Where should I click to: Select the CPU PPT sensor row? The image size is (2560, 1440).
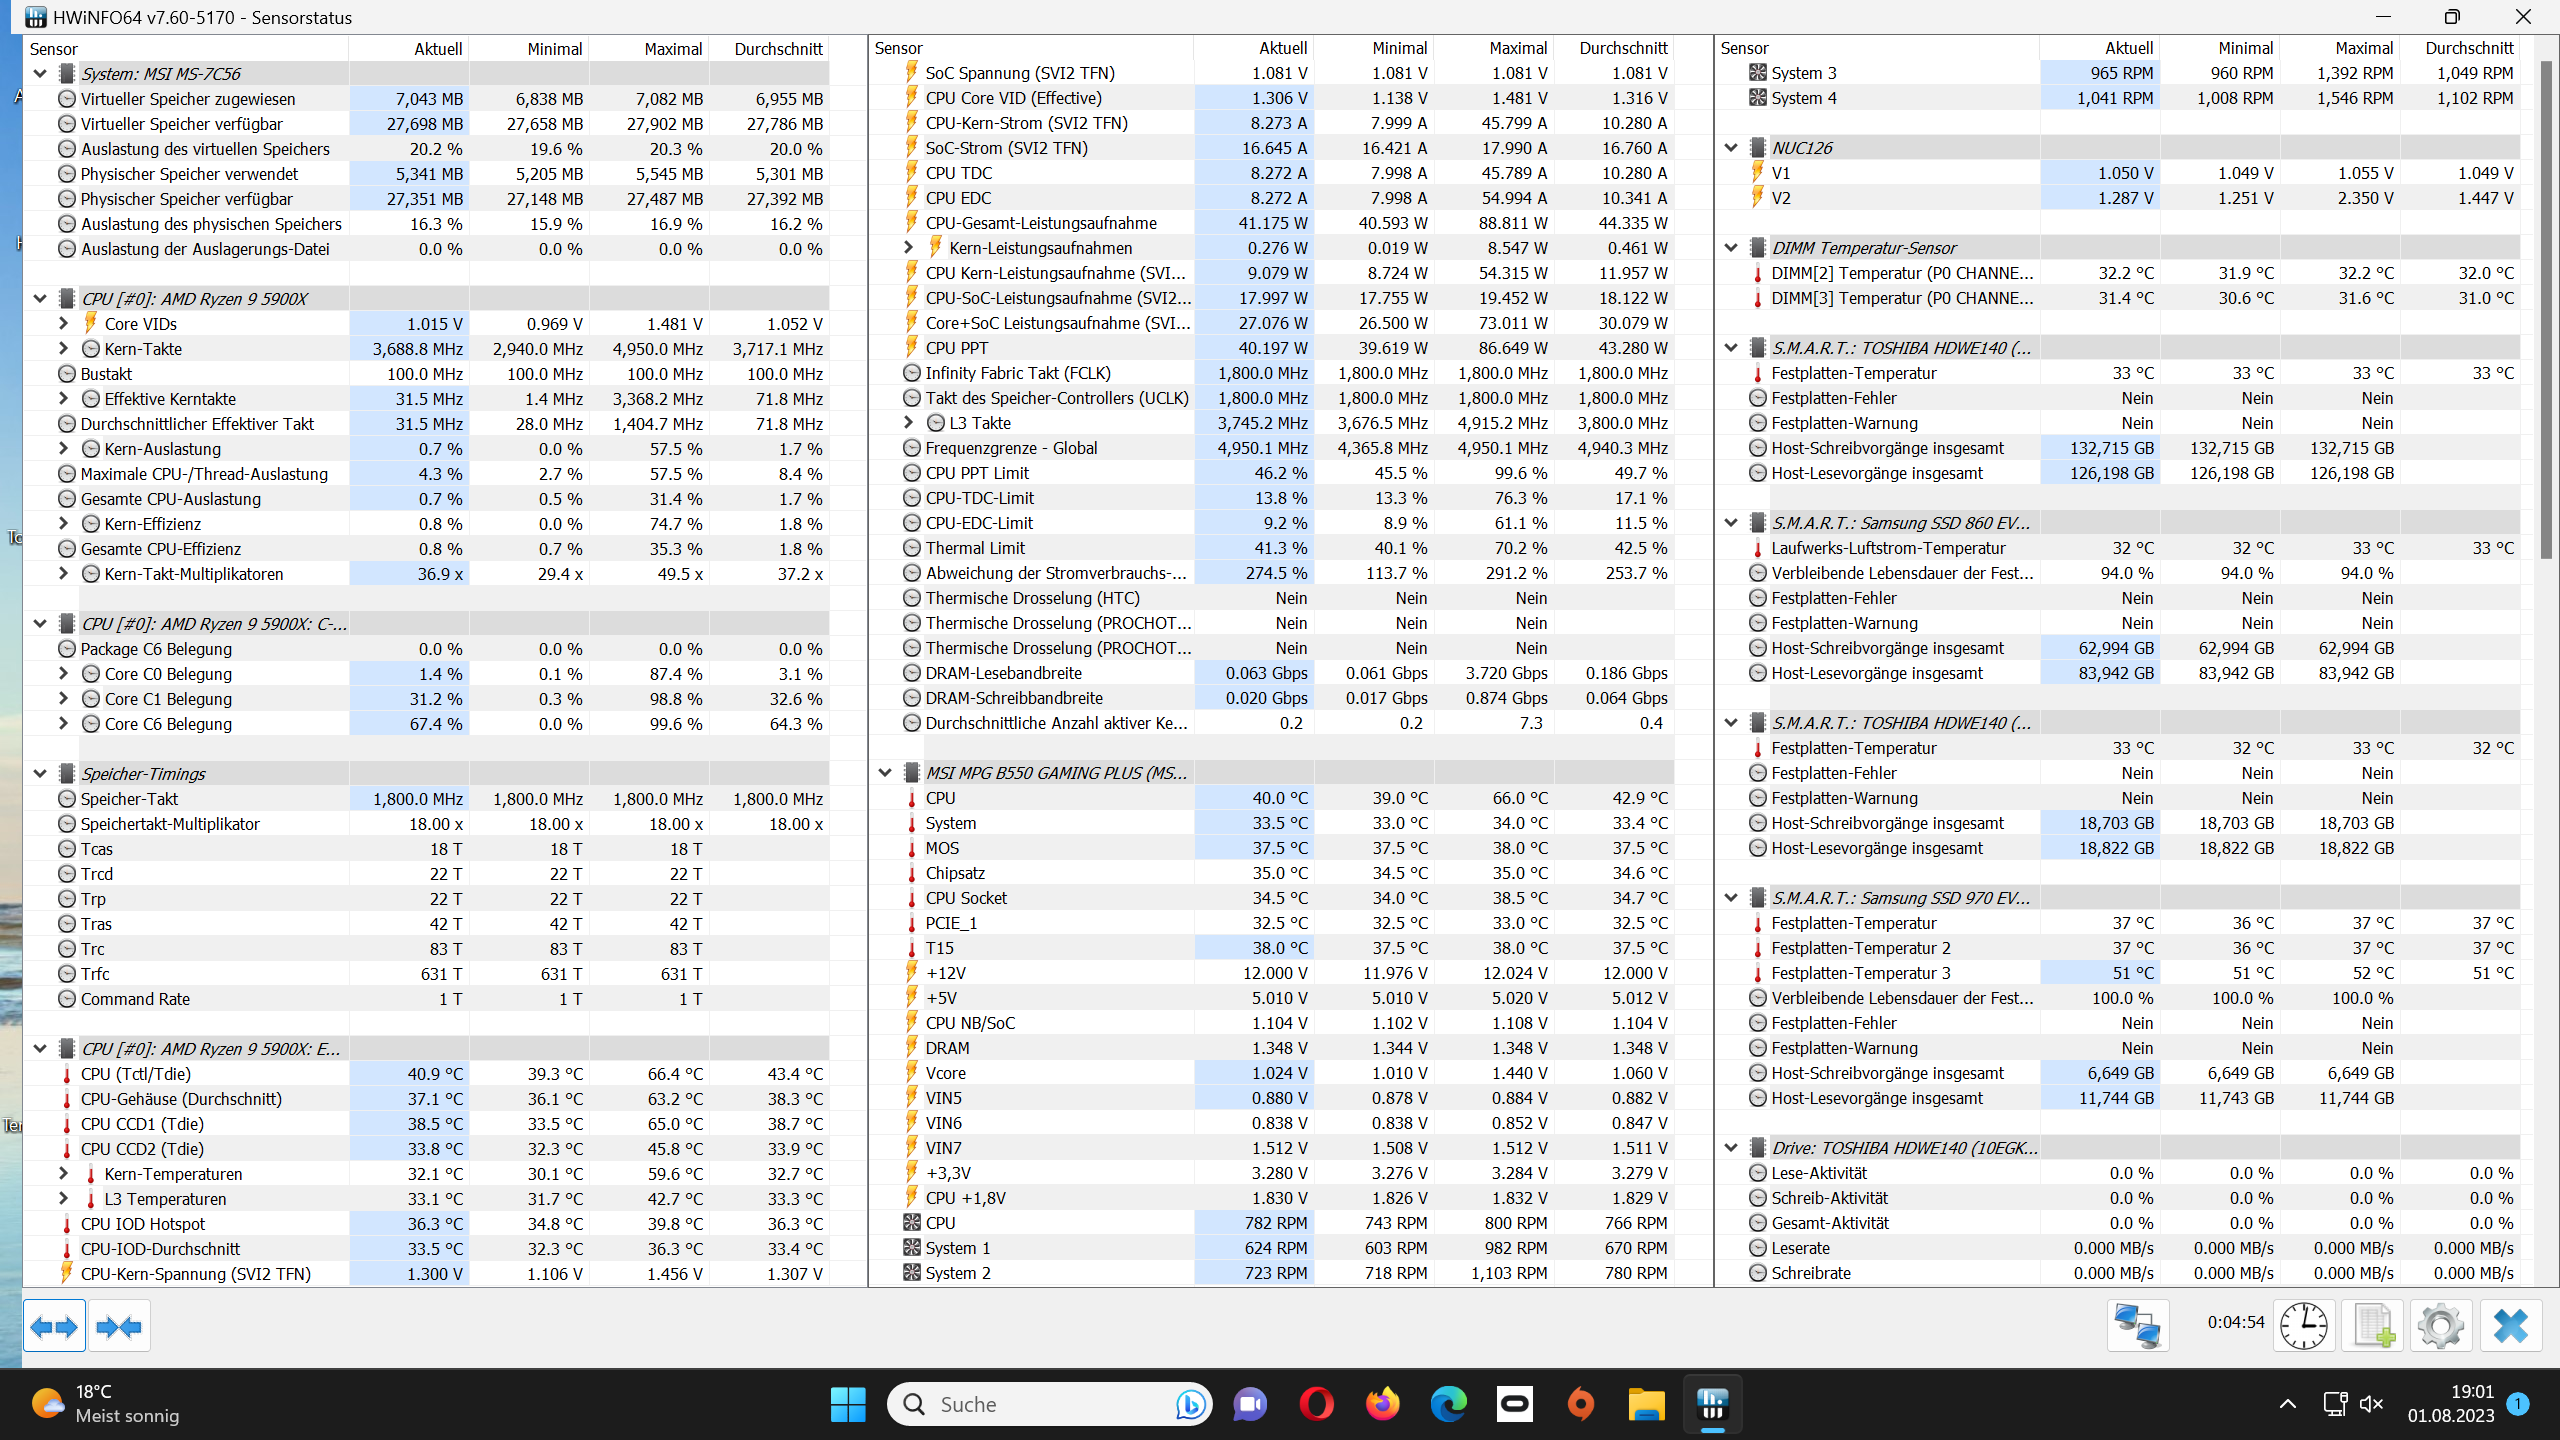pos(957,348)
